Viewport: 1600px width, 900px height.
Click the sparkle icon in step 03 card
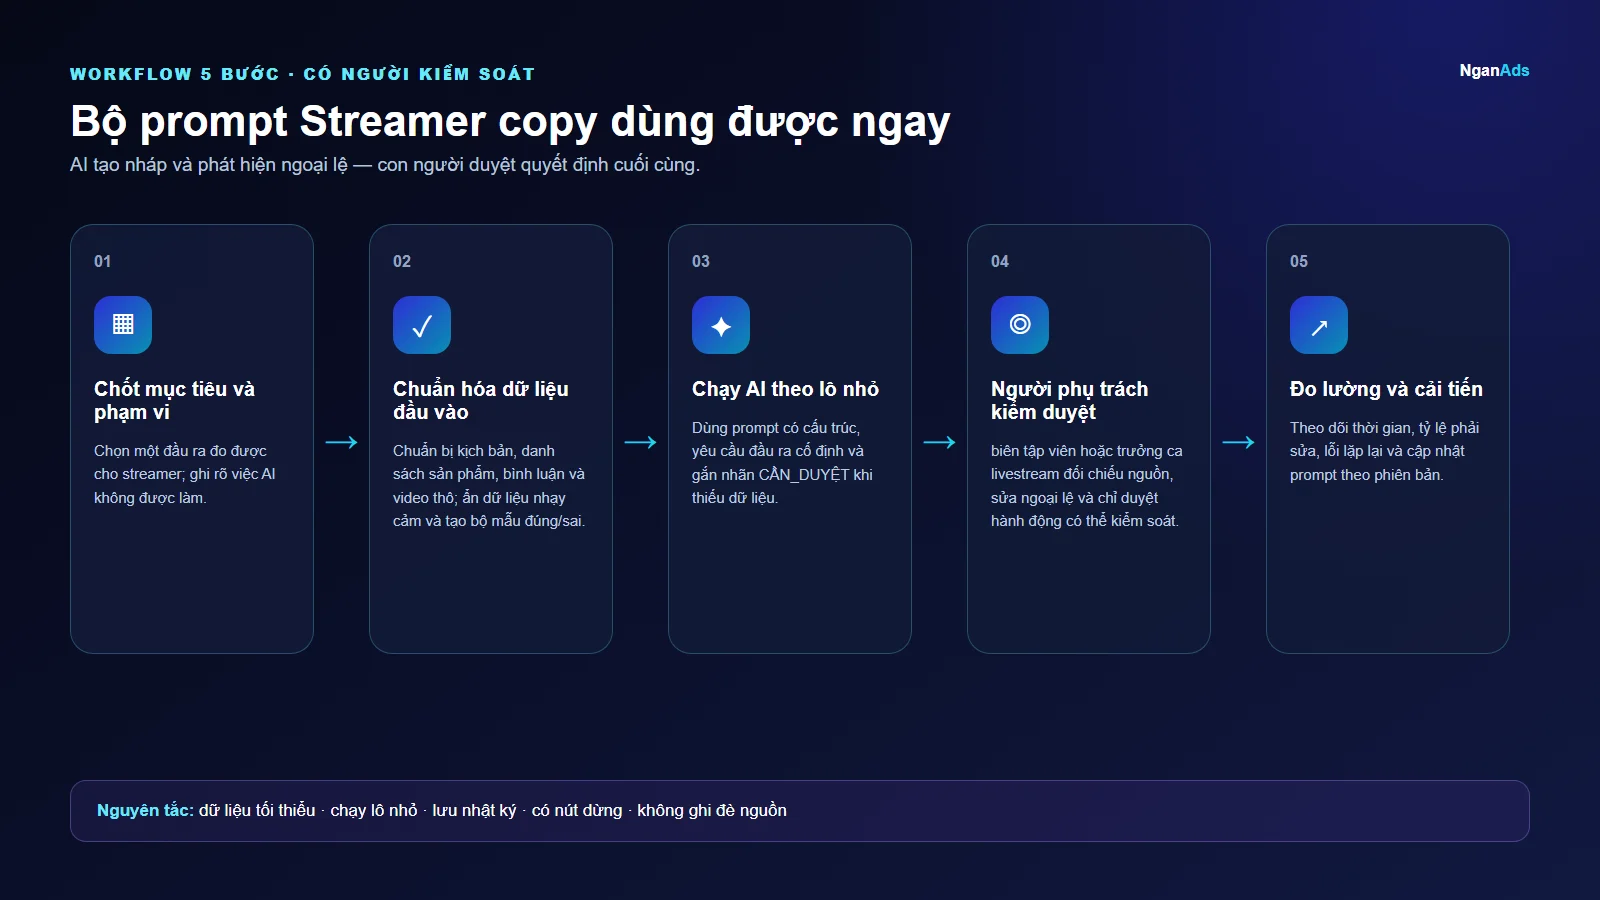721,325
